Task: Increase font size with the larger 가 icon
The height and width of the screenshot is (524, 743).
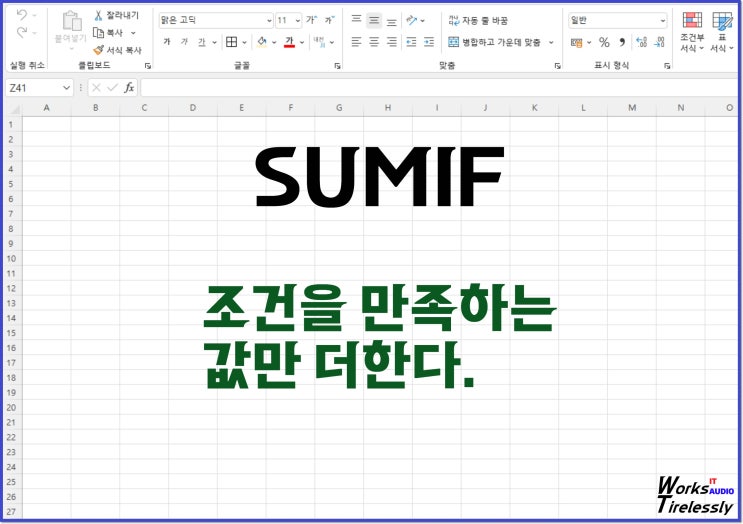Action: click(x=311, y=20)
